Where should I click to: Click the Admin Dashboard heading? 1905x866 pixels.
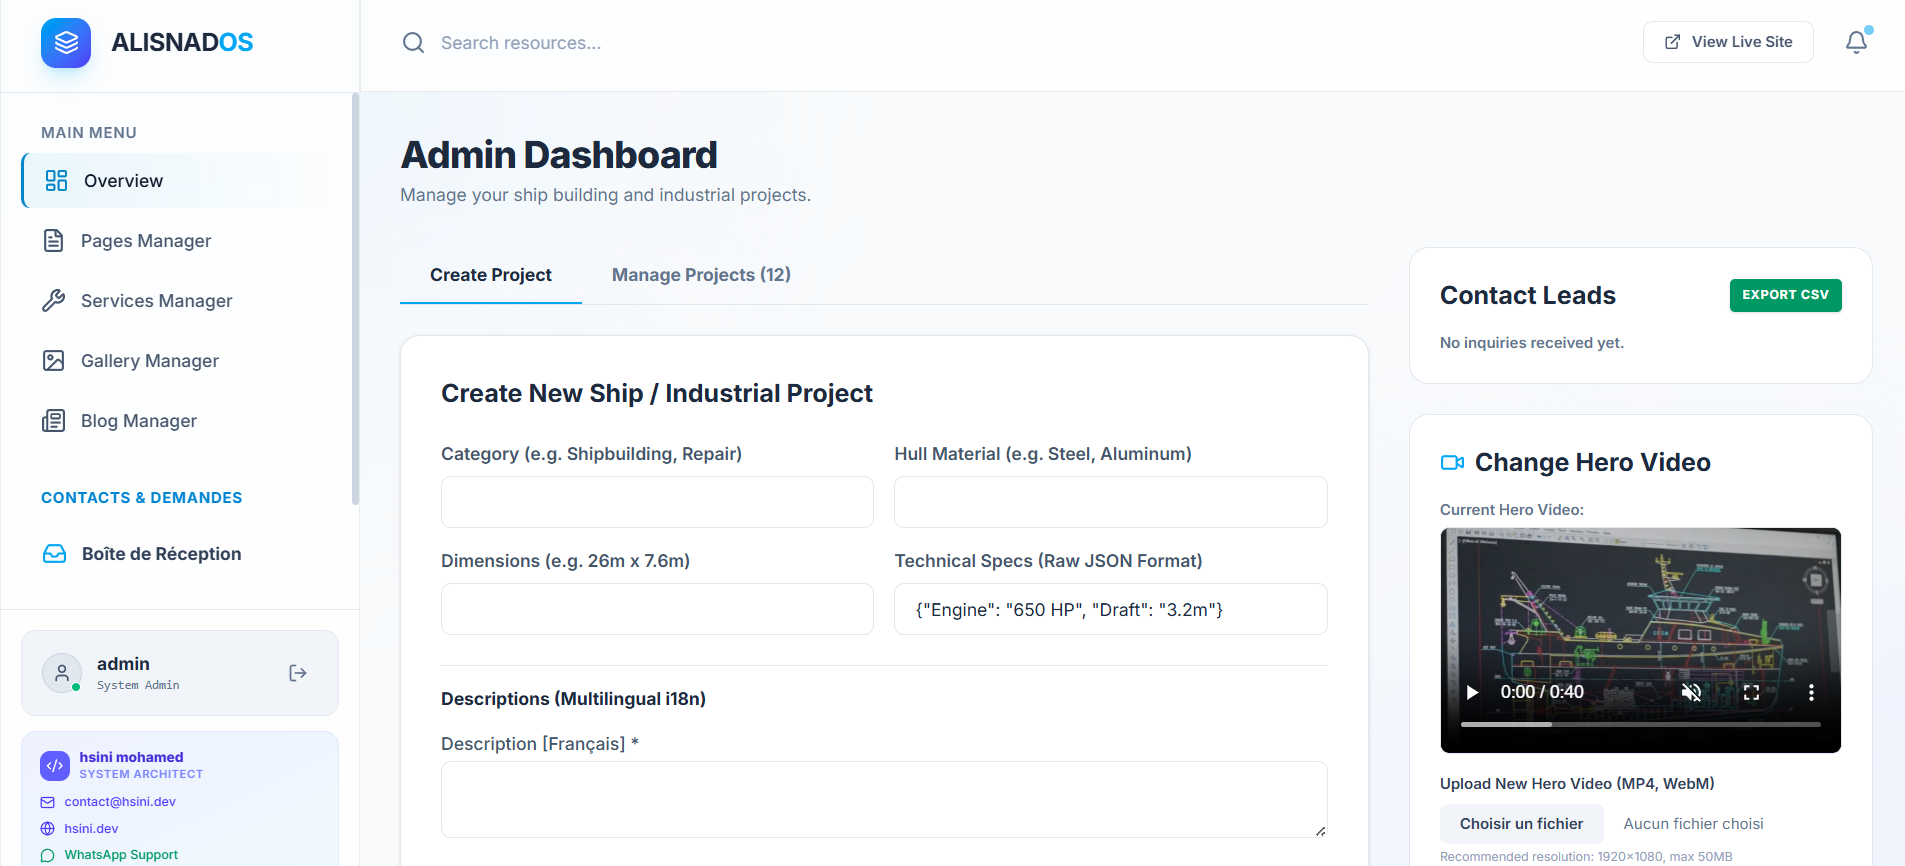pyautogui.click(x=559, y=155)
